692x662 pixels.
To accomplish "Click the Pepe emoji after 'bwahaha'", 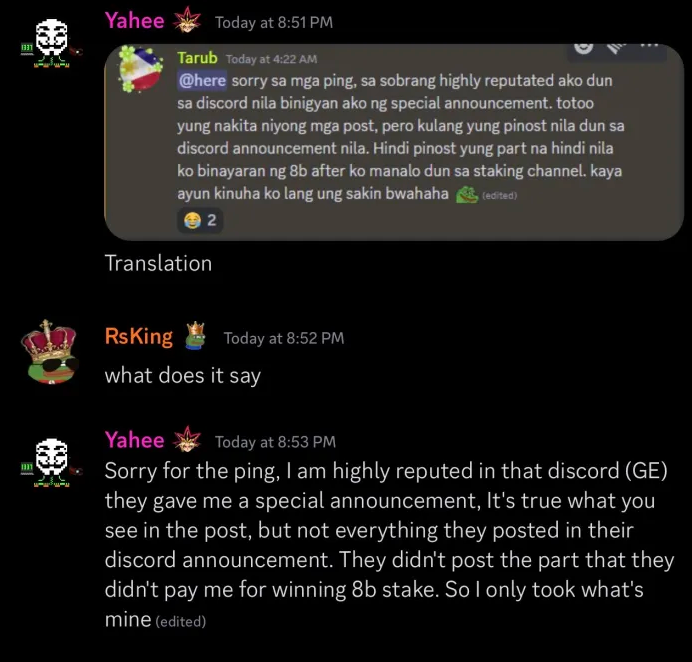I will pos(467,195).
